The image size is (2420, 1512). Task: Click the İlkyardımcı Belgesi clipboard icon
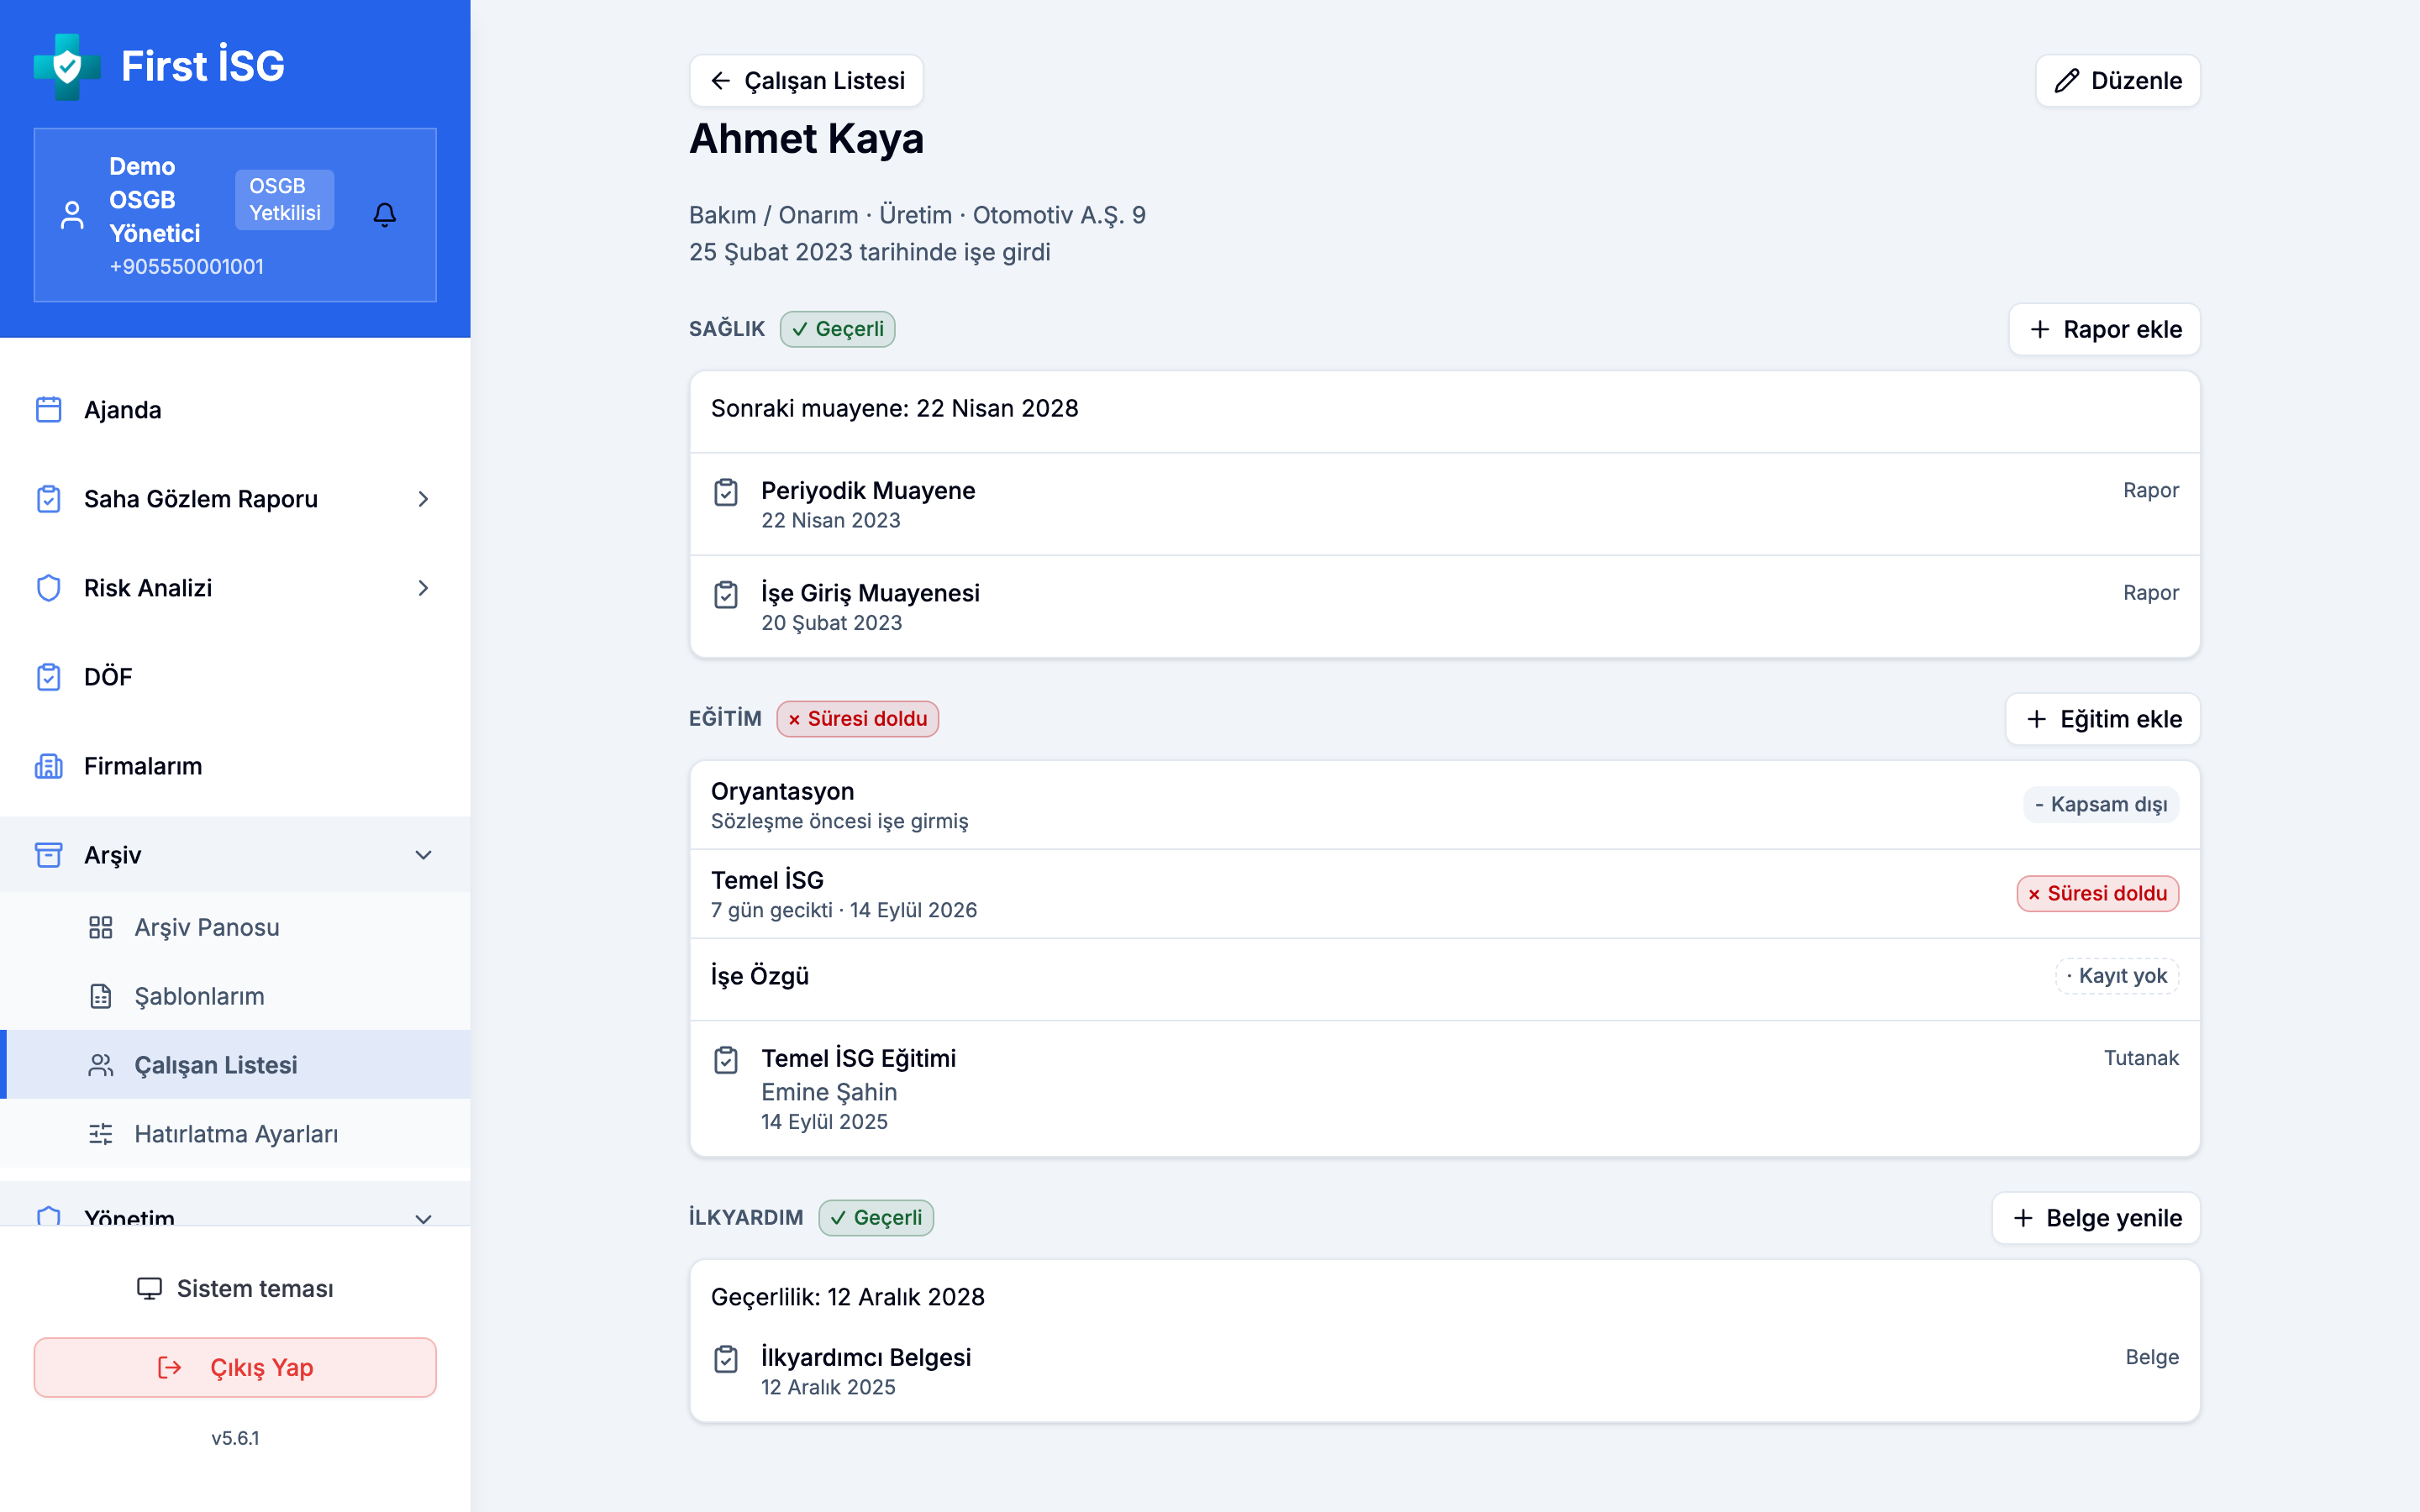click(726, 1359)
